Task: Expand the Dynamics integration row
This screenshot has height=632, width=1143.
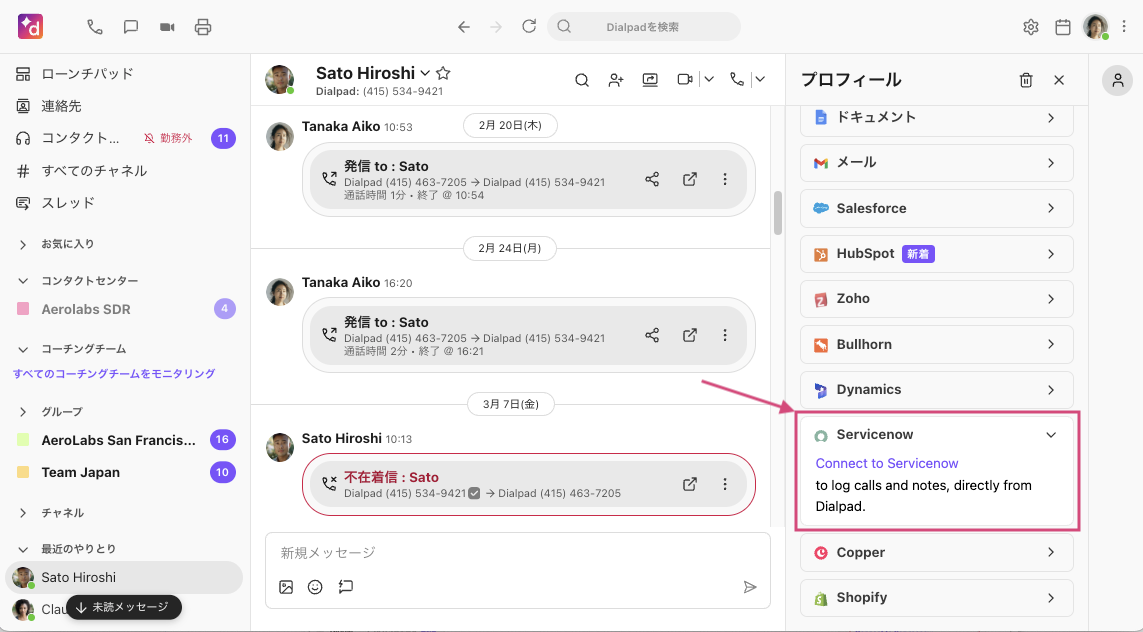Action: coord(937,390)
